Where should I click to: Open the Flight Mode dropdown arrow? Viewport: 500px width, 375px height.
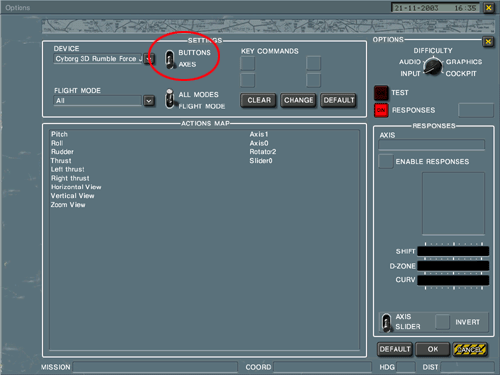149,101
